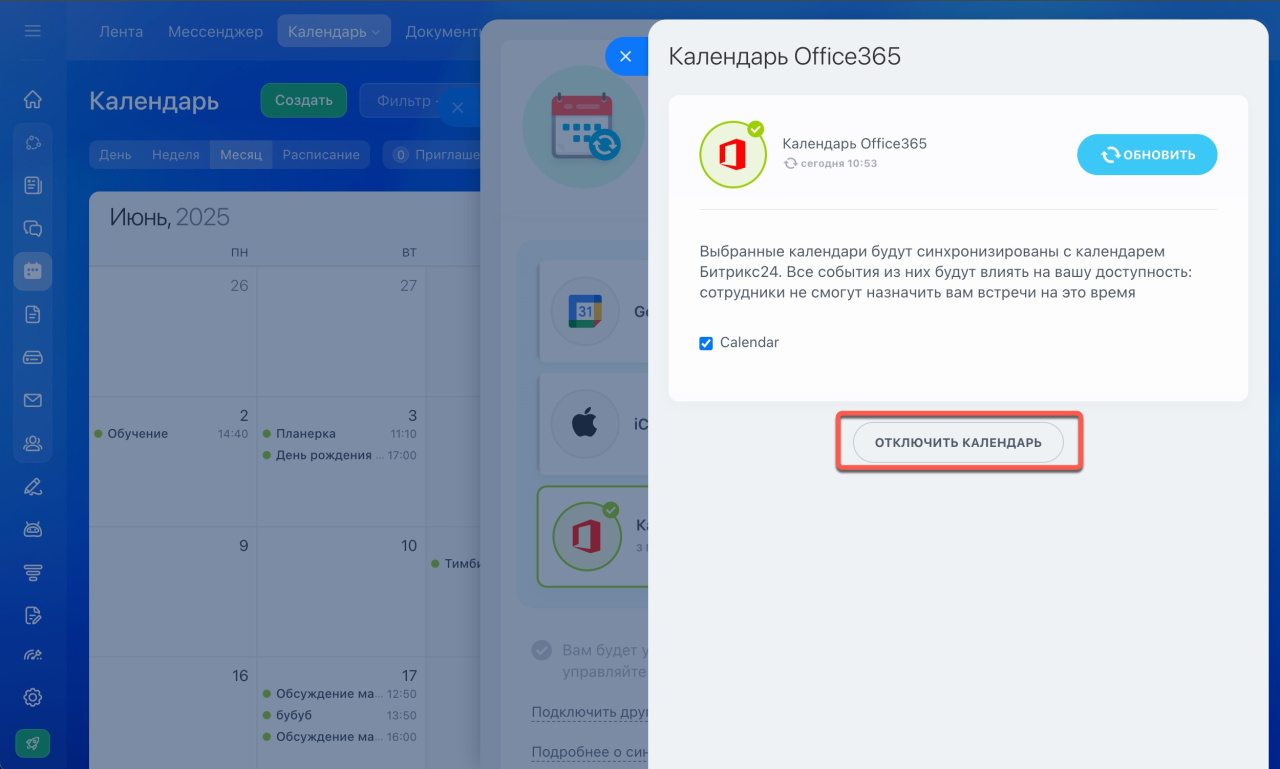
Task: Select the day cell numbered 9
Action: (173, 592)
